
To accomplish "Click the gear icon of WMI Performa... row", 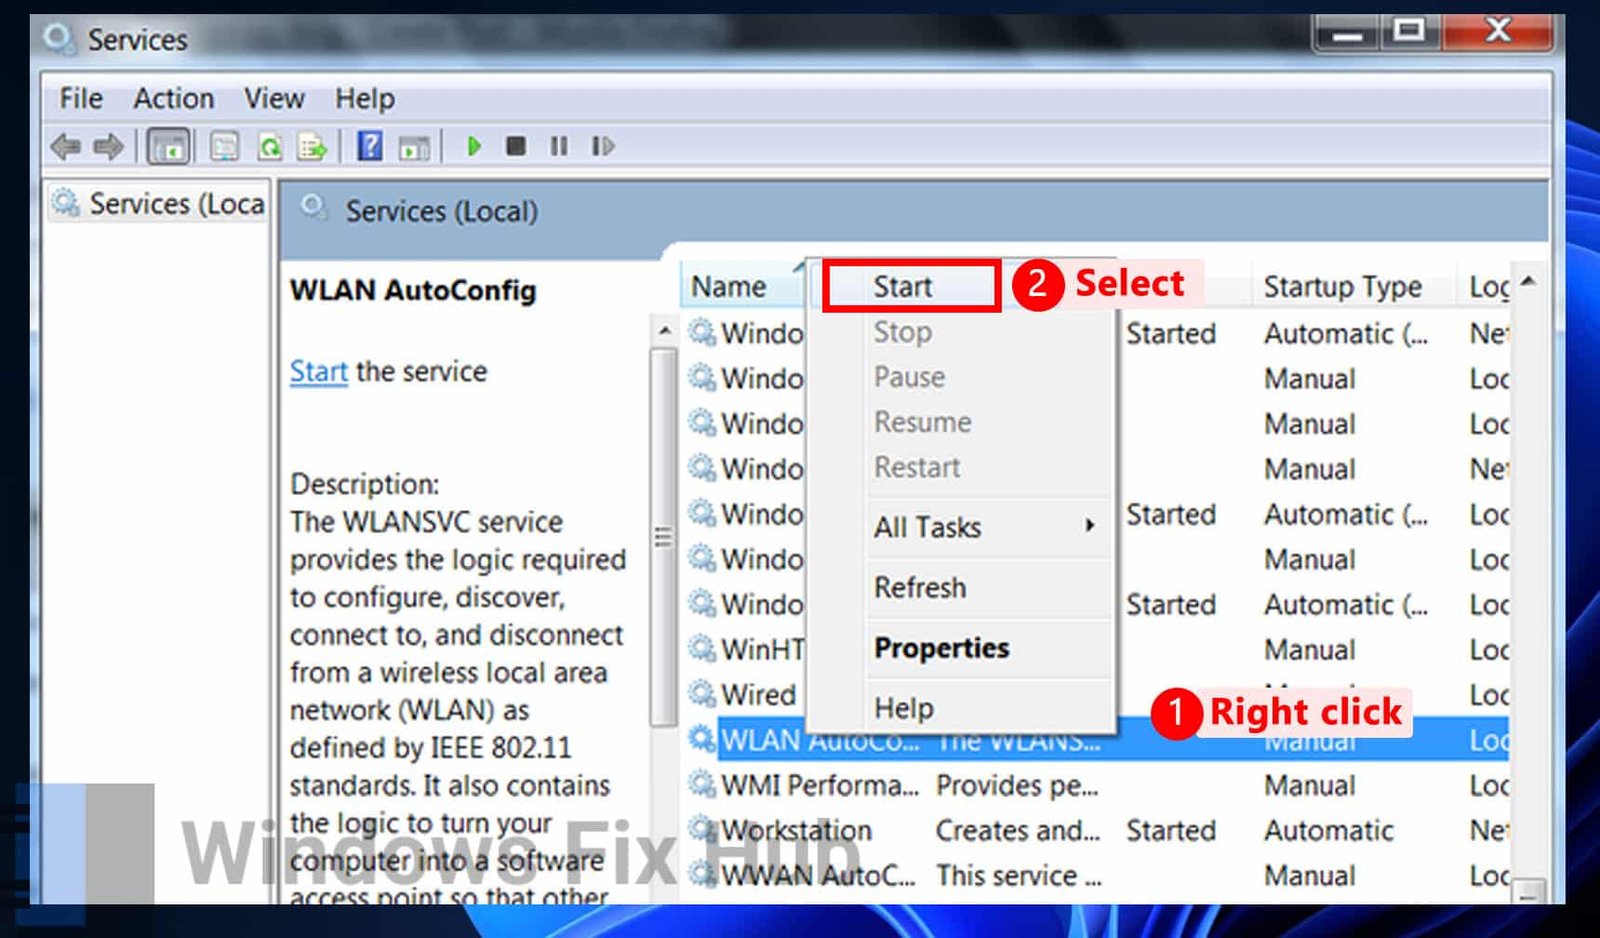I will point(703,784).
